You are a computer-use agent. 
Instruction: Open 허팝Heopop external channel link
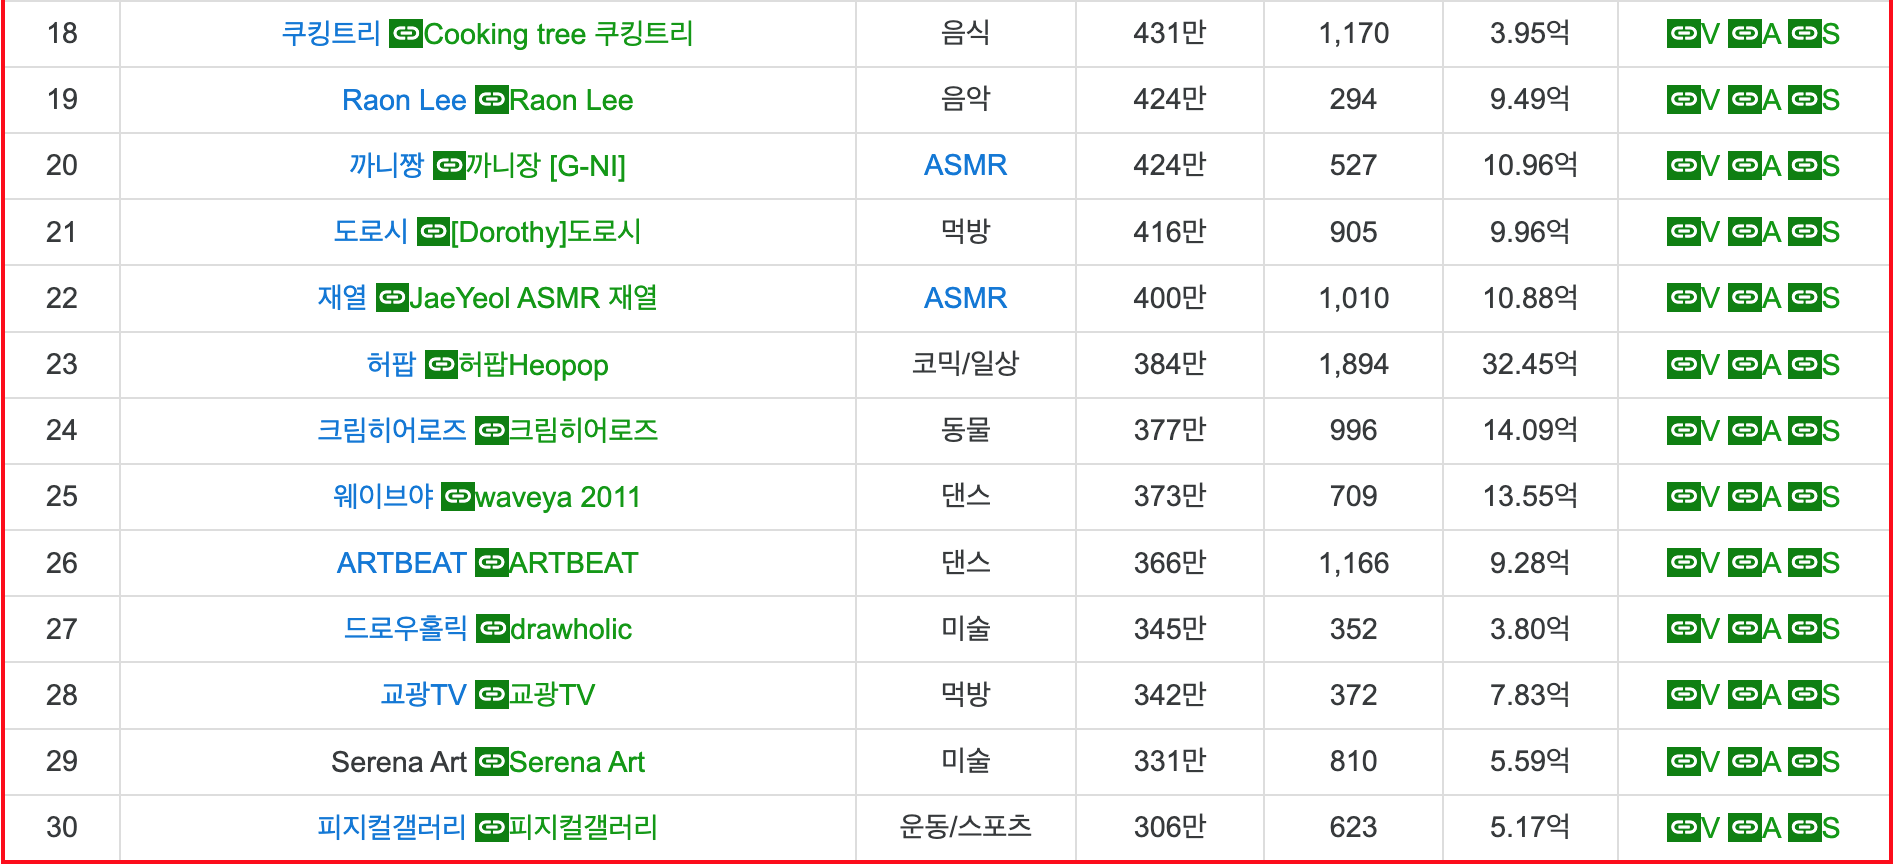coord(517,365)
